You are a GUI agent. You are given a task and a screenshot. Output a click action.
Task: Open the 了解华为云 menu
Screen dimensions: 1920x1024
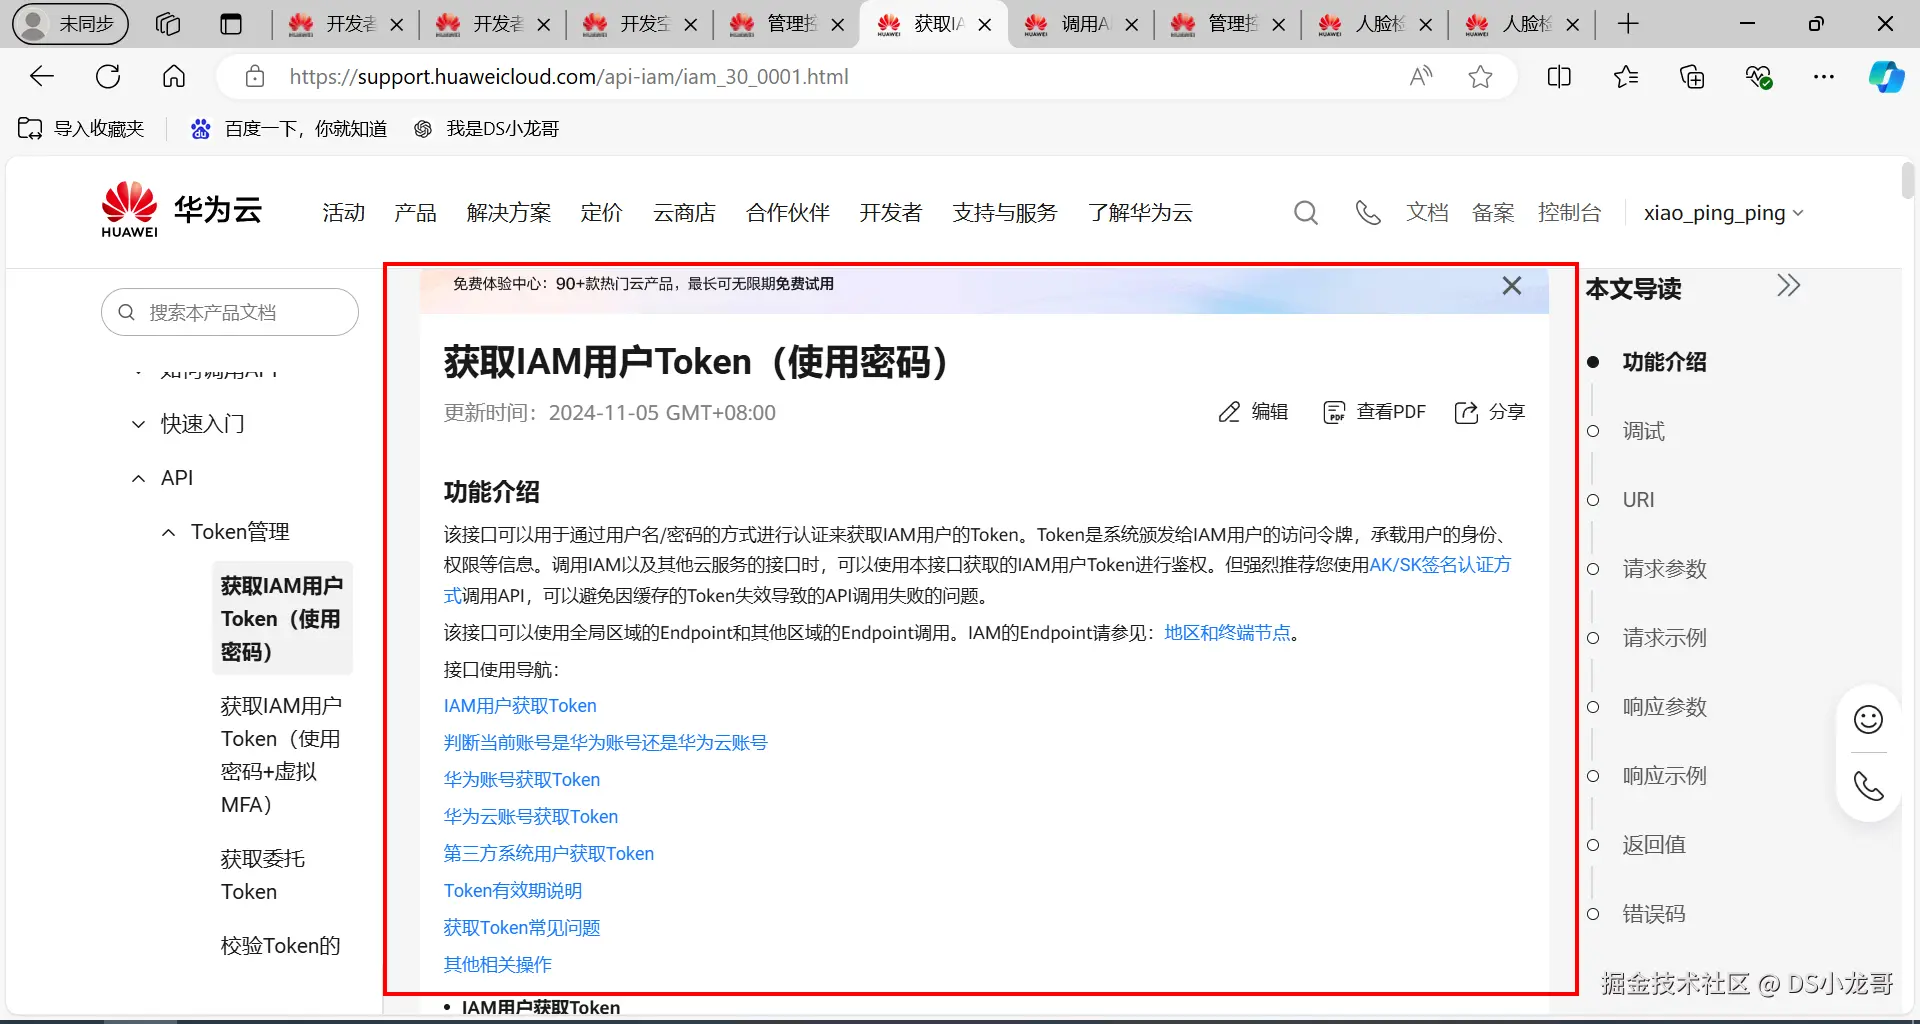click(x=1141, y=212)
